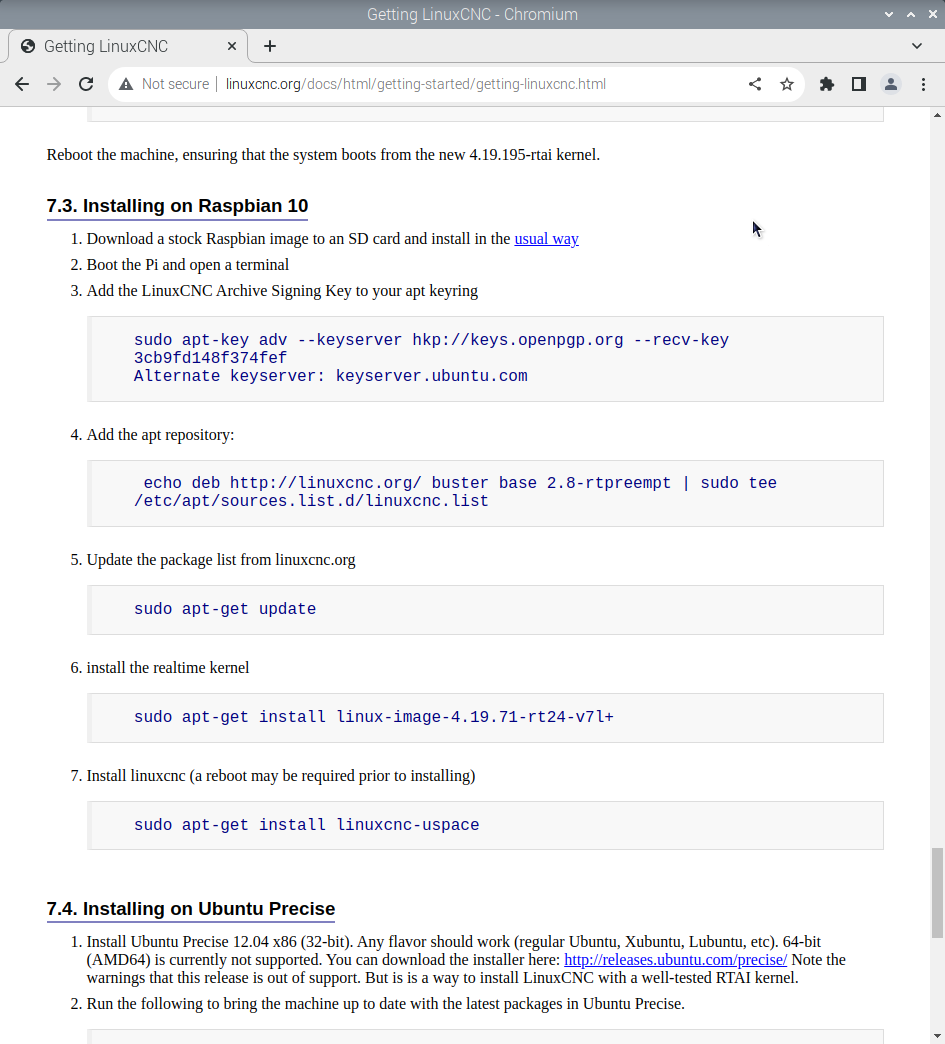Open the Not secure site information
This screenshot has height=1044, width=945.
coord(164,84)
